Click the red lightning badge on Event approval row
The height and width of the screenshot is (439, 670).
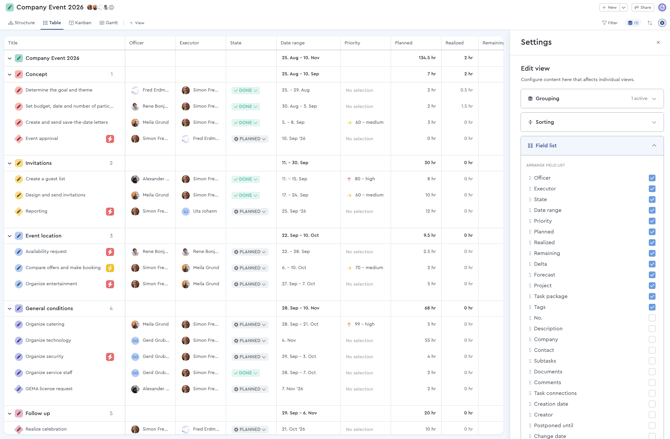click(x=110, y=138)
